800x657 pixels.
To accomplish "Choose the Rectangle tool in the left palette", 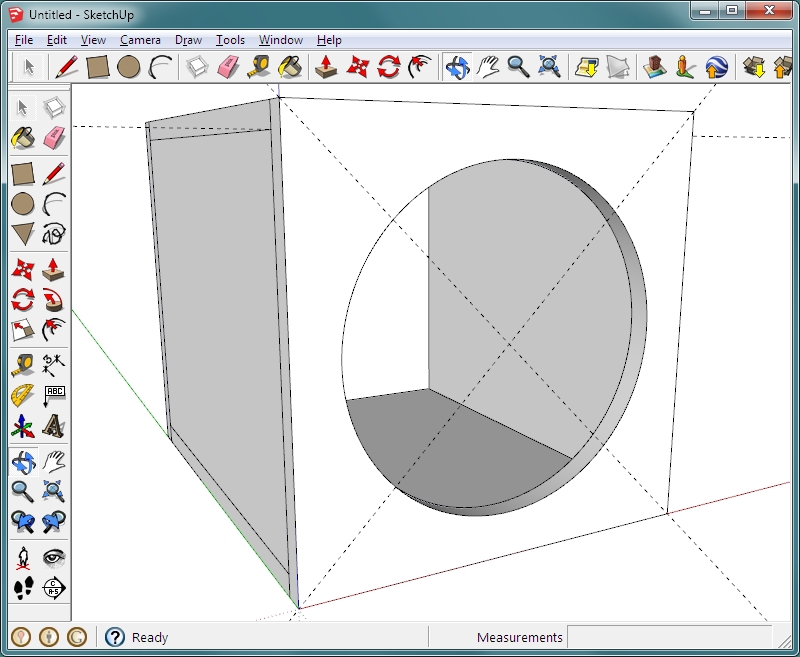I will pos(22,174).
